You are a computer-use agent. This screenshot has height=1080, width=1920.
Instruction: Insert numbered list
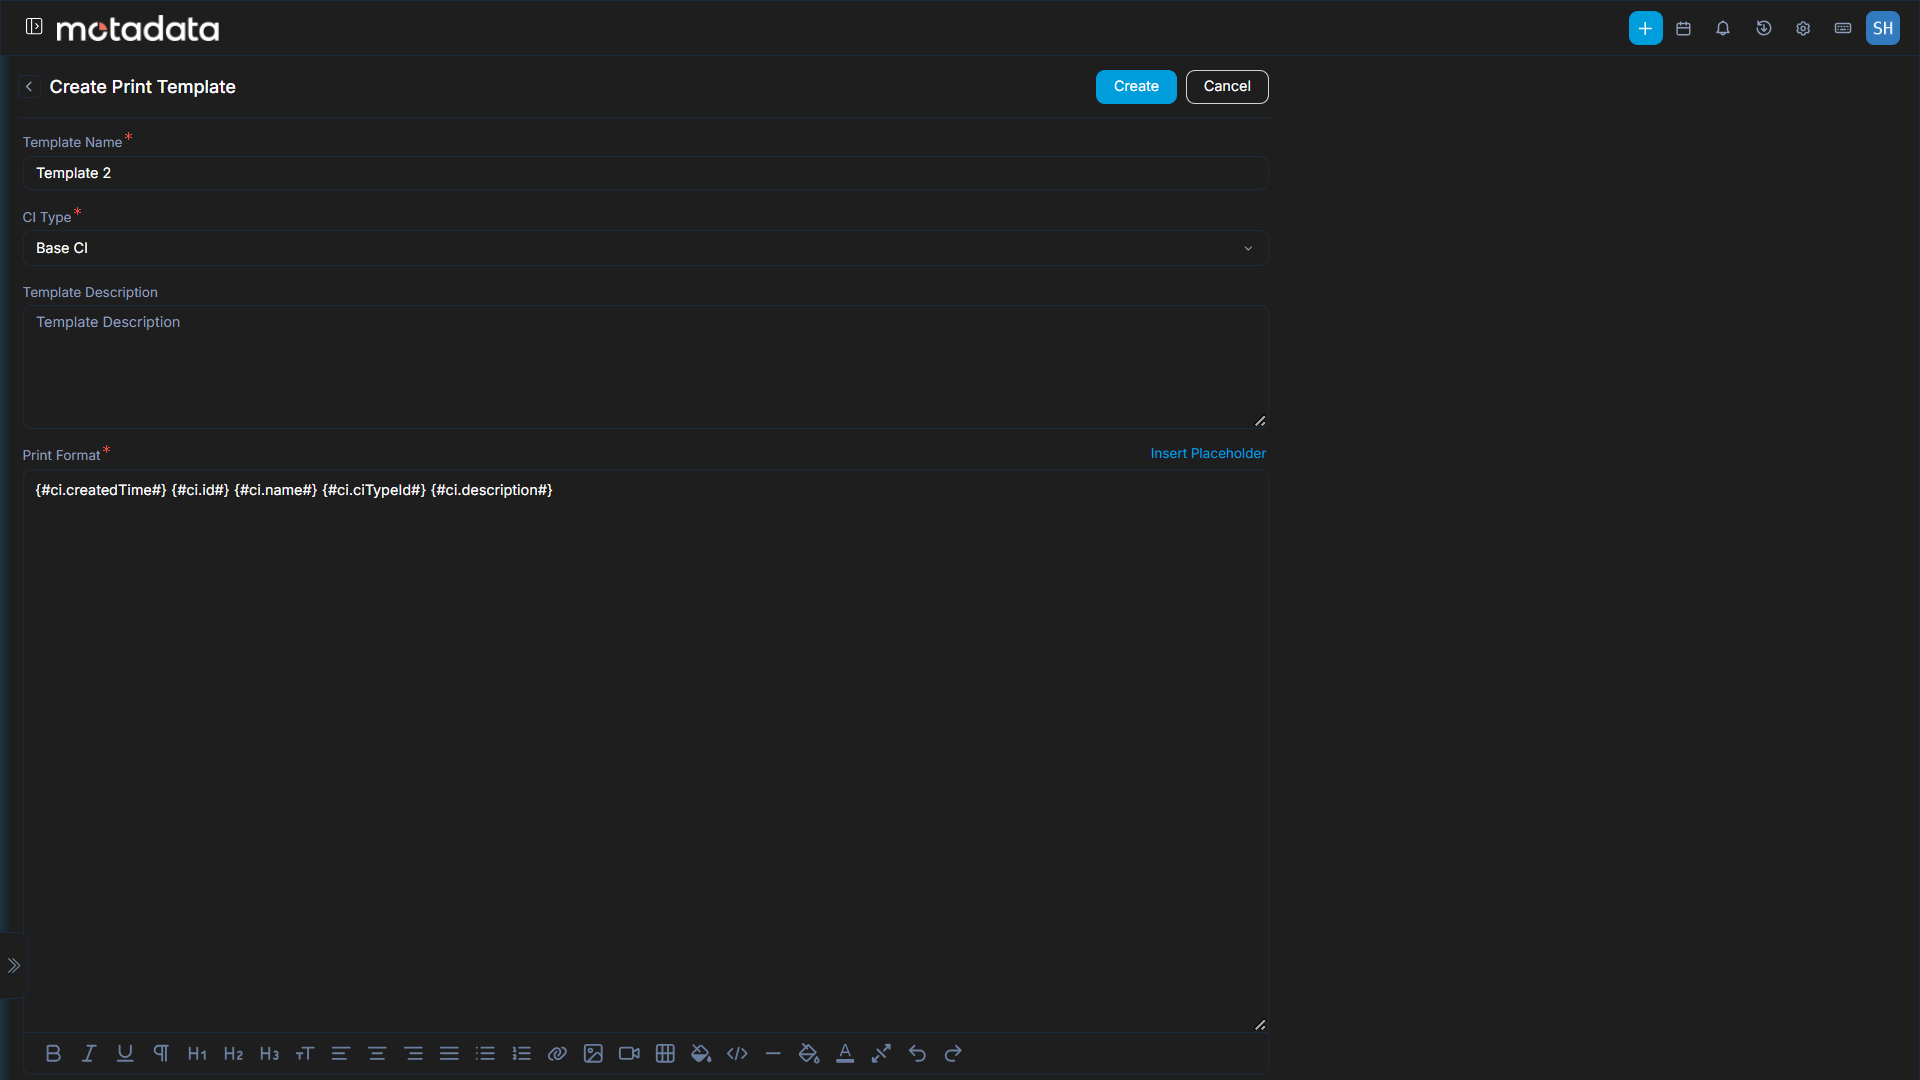click(x=521, y=1053)
